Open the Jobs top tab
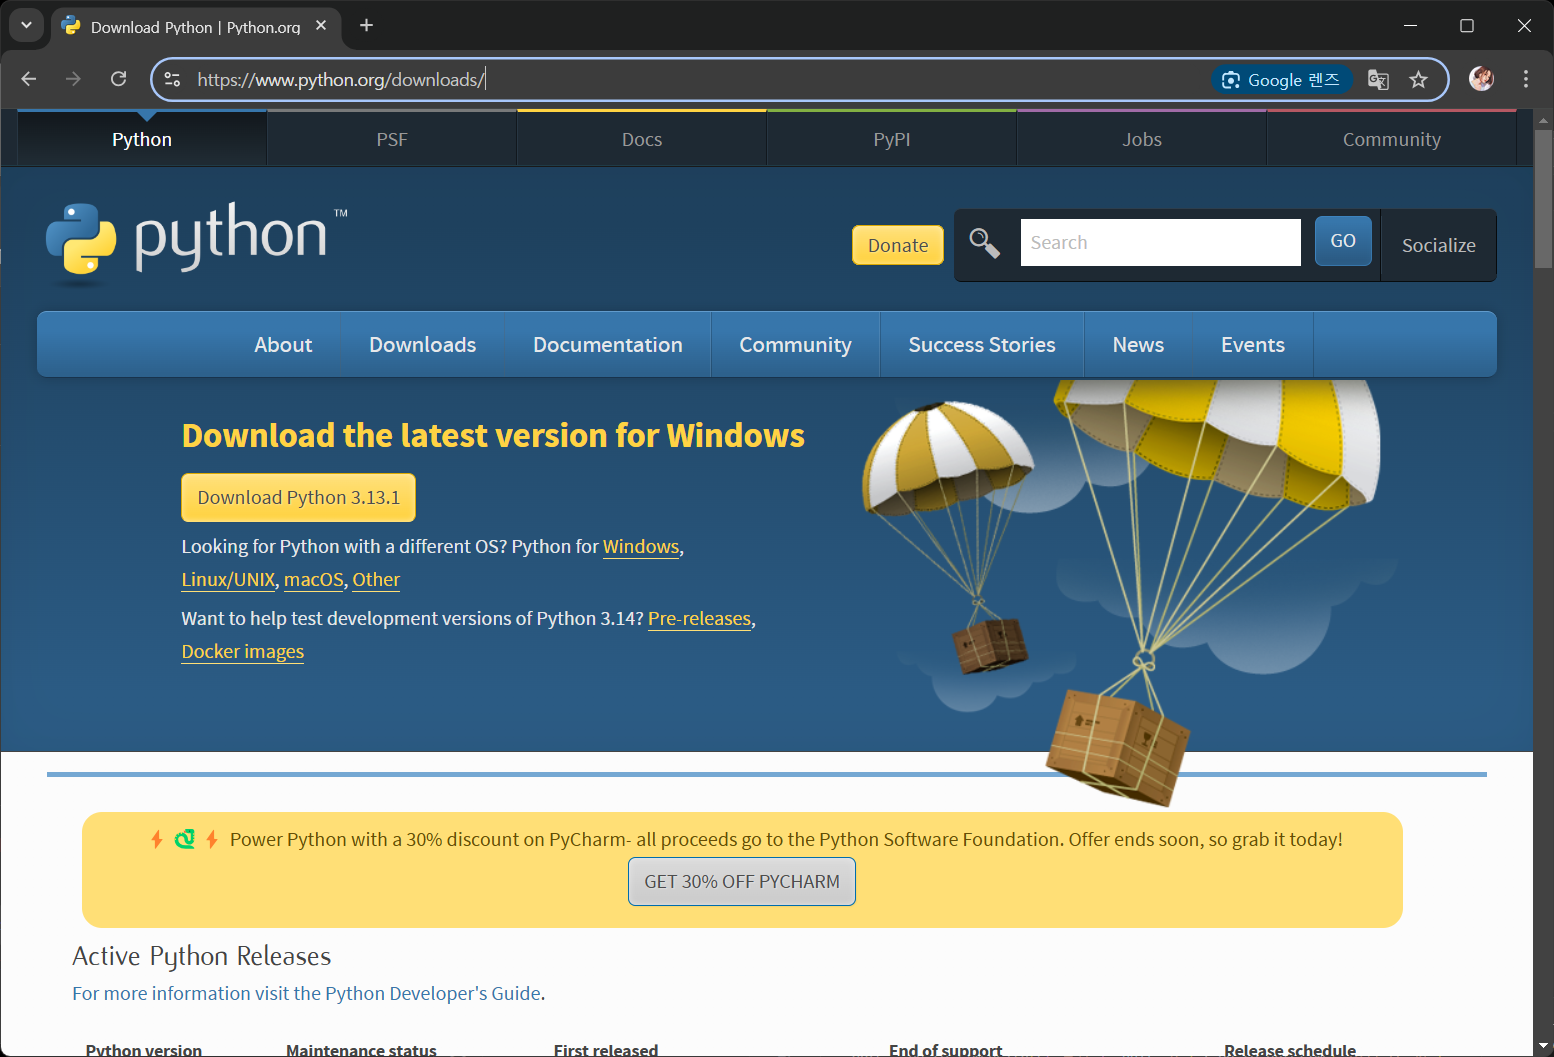 coord(1142,139)
